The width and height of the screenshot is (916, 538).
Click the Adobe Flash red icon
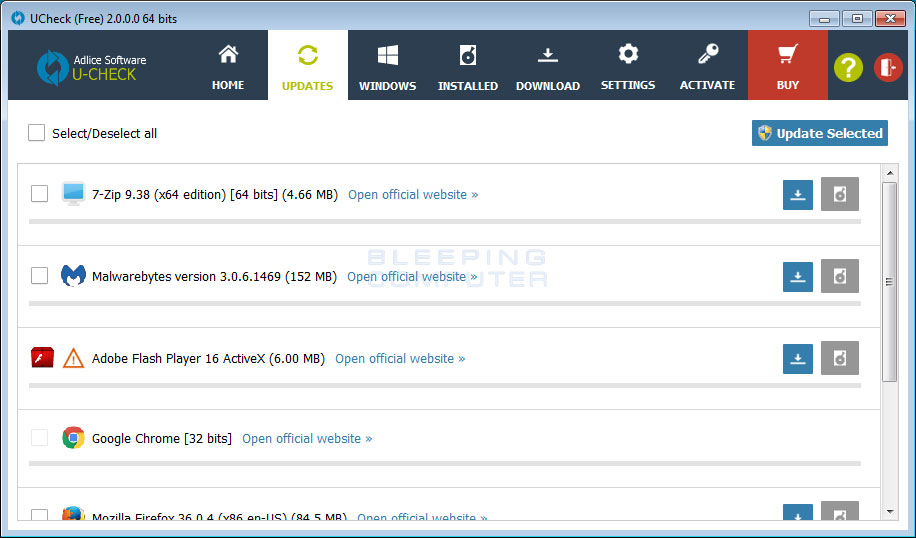pyautogui.click(x=42, y=357)
